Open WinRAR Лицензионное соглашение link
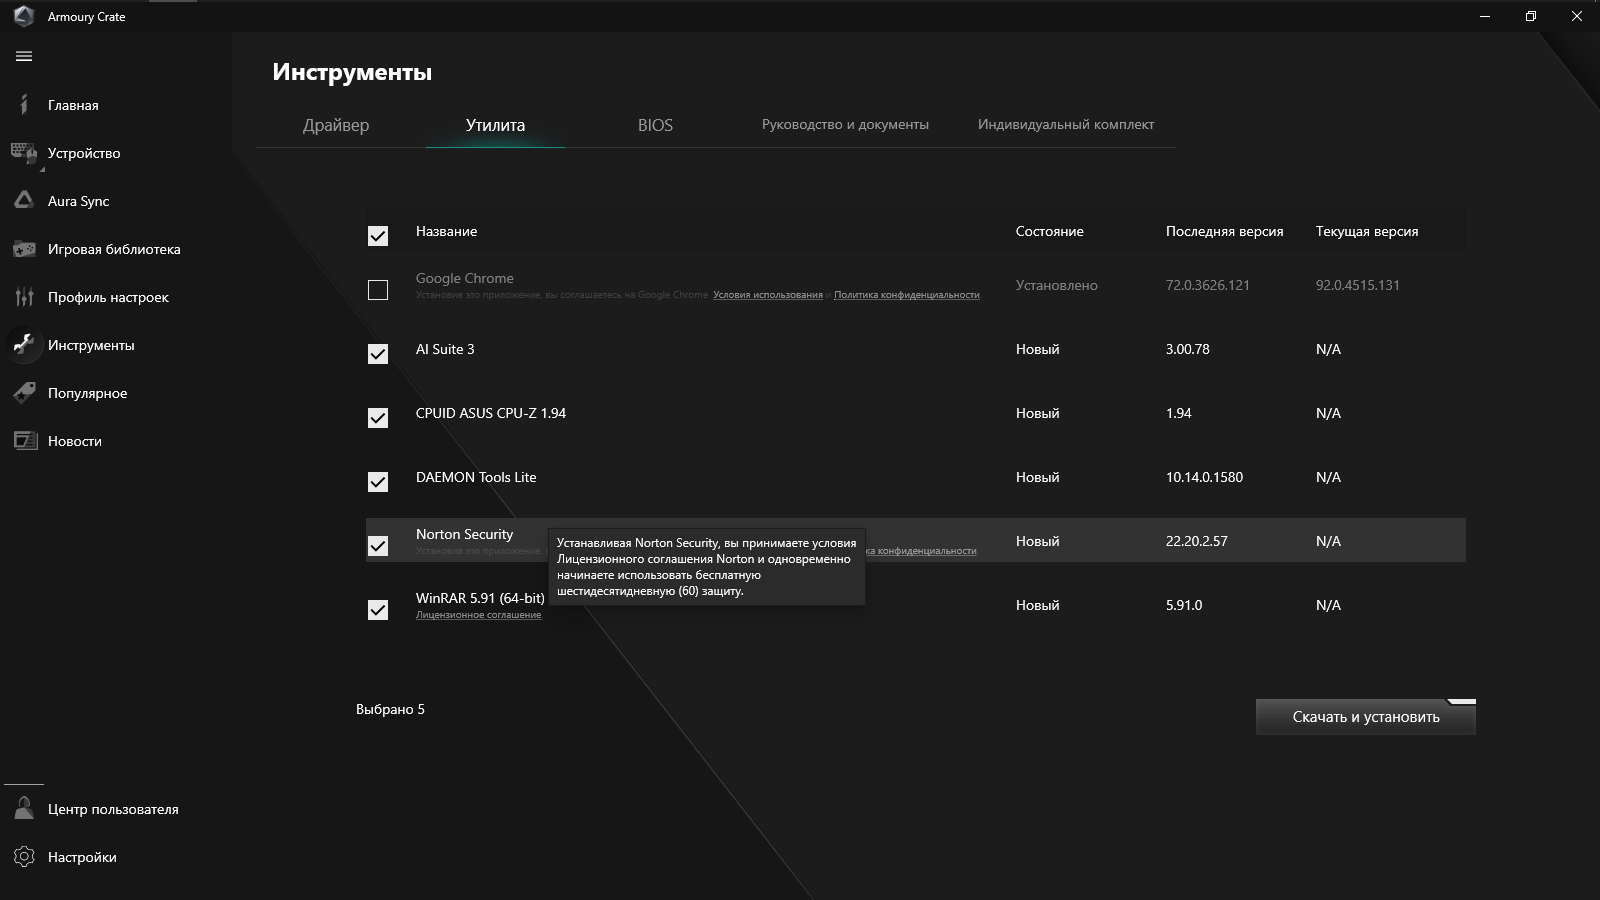The height and width of the screenshot is (900, 1600). (478, 615)
